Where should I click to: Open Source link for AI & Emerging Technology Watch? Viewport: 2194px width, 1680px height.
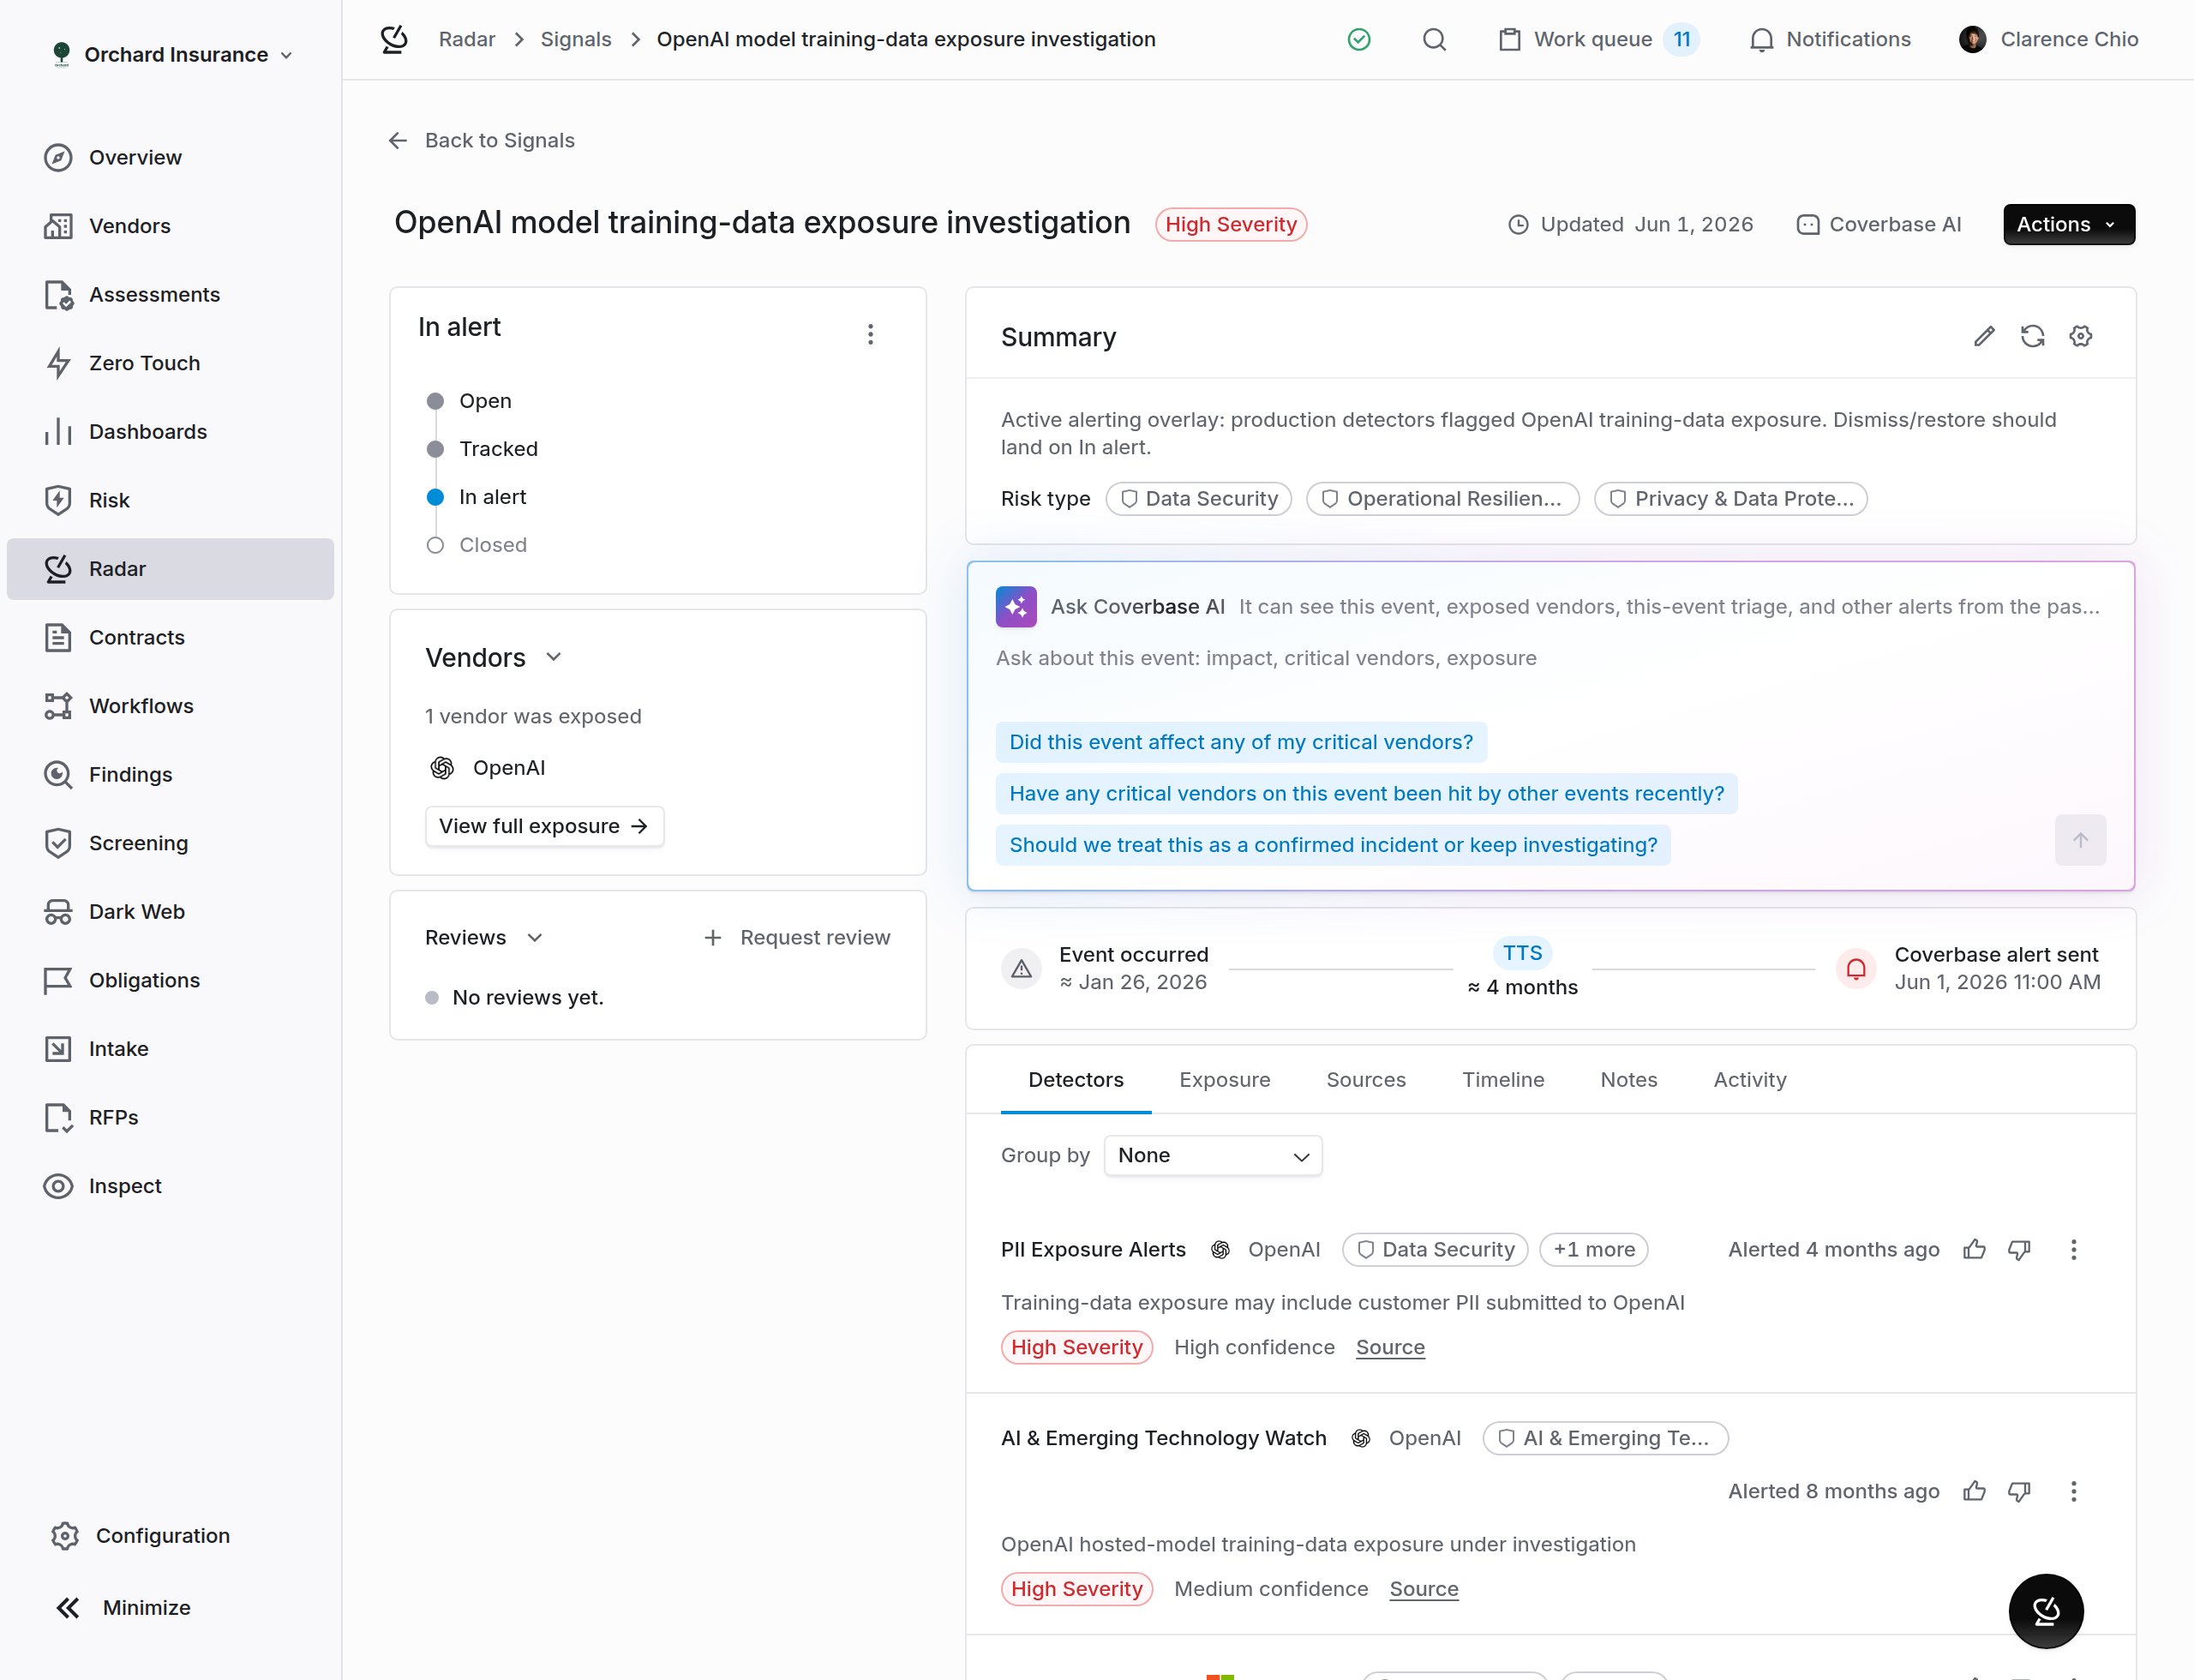pyautogui.click(x=1424, y=1589)
